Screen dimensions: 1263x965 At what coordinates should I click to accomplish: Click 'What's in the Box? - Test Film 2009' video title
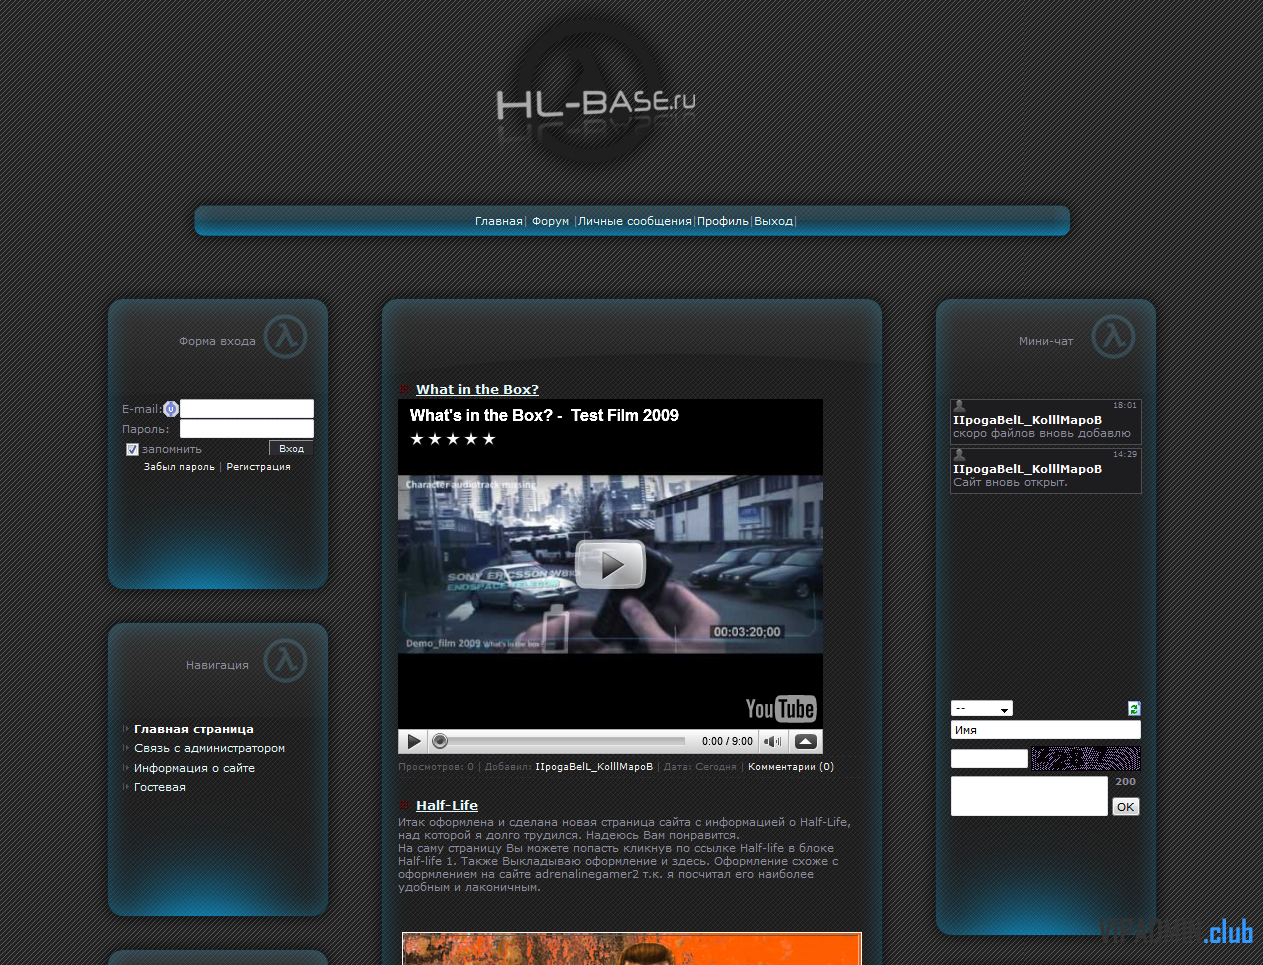click(x=544, y=415)
